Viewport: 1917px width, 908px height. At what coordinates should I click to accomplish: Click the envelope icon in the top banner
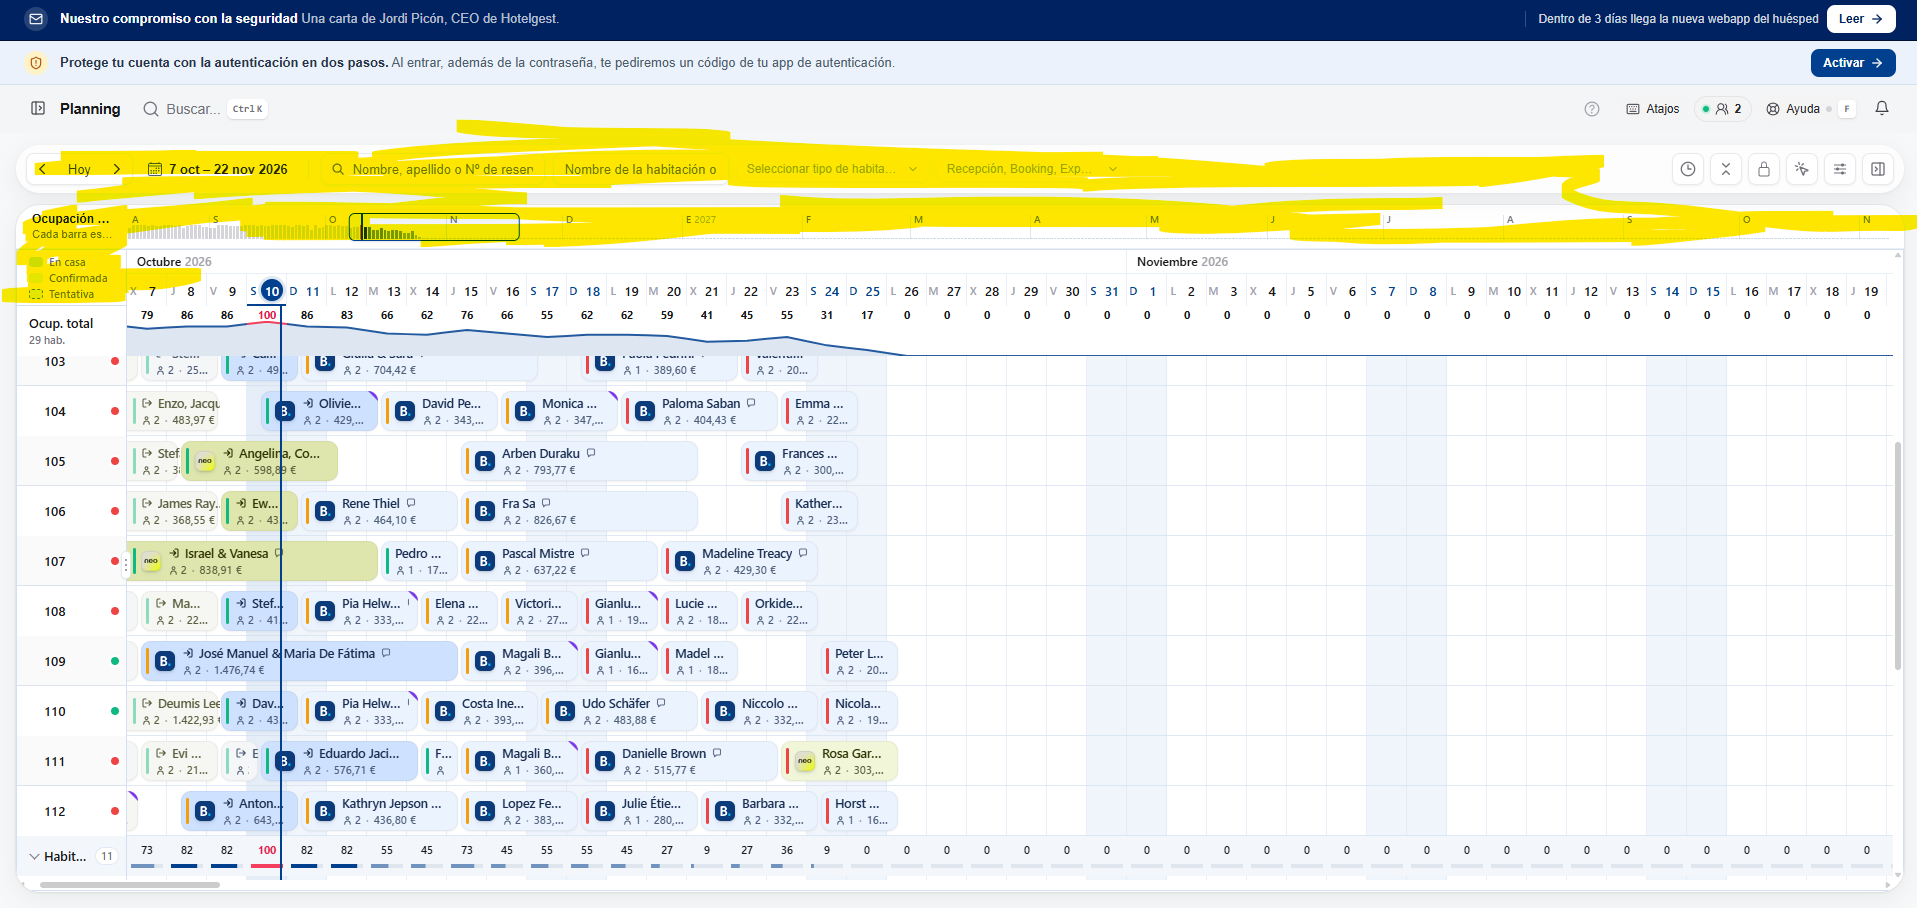36,18
